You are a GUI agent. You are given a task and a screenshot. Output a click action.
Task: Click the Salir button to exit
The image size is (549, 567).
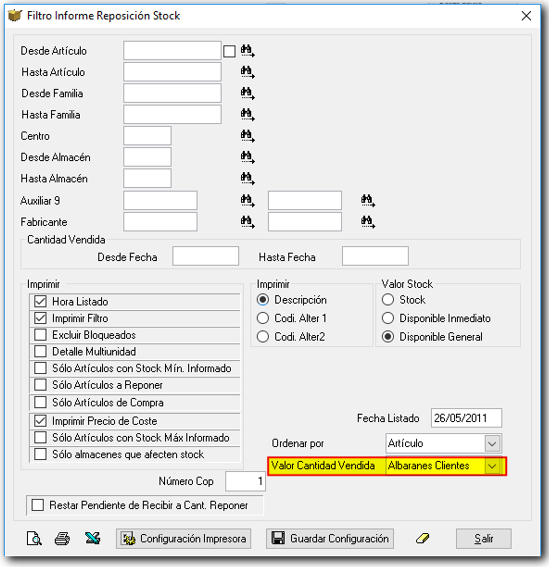tap(484, 538)
